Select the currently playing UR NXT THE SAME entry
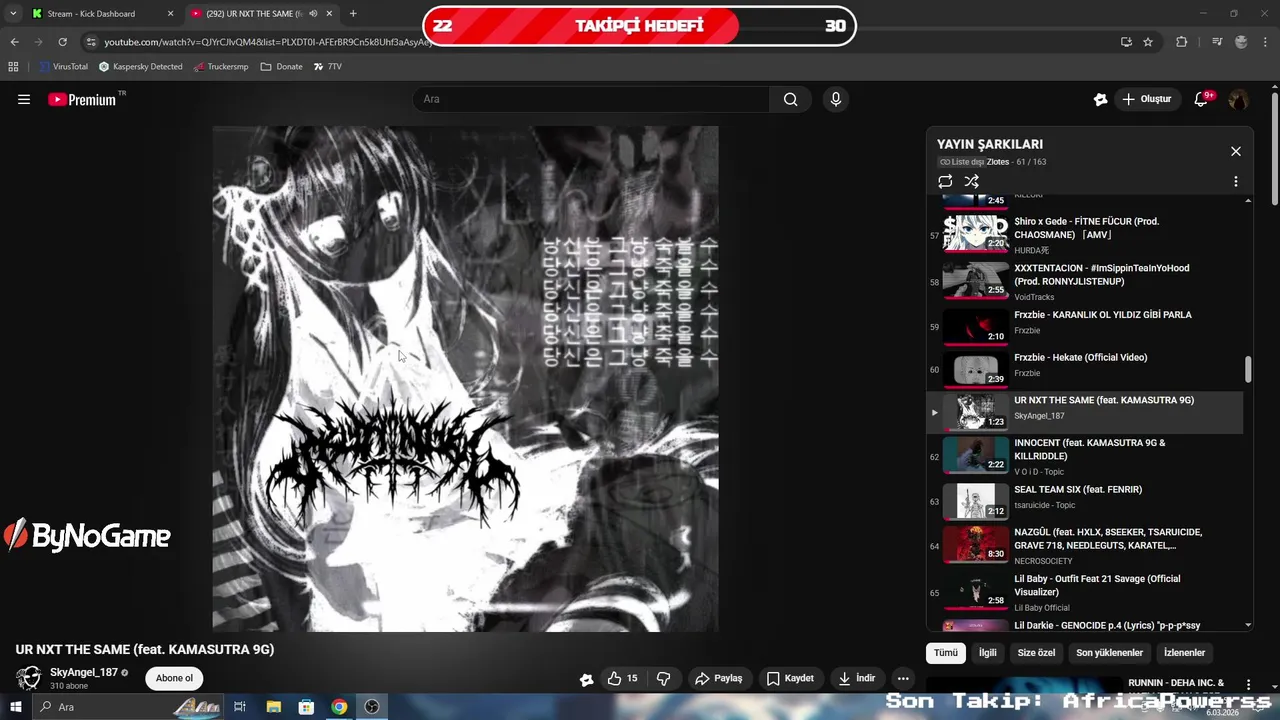Image resolution: width=1280 pixels, height=720 pixels. tap(1085, 411)
